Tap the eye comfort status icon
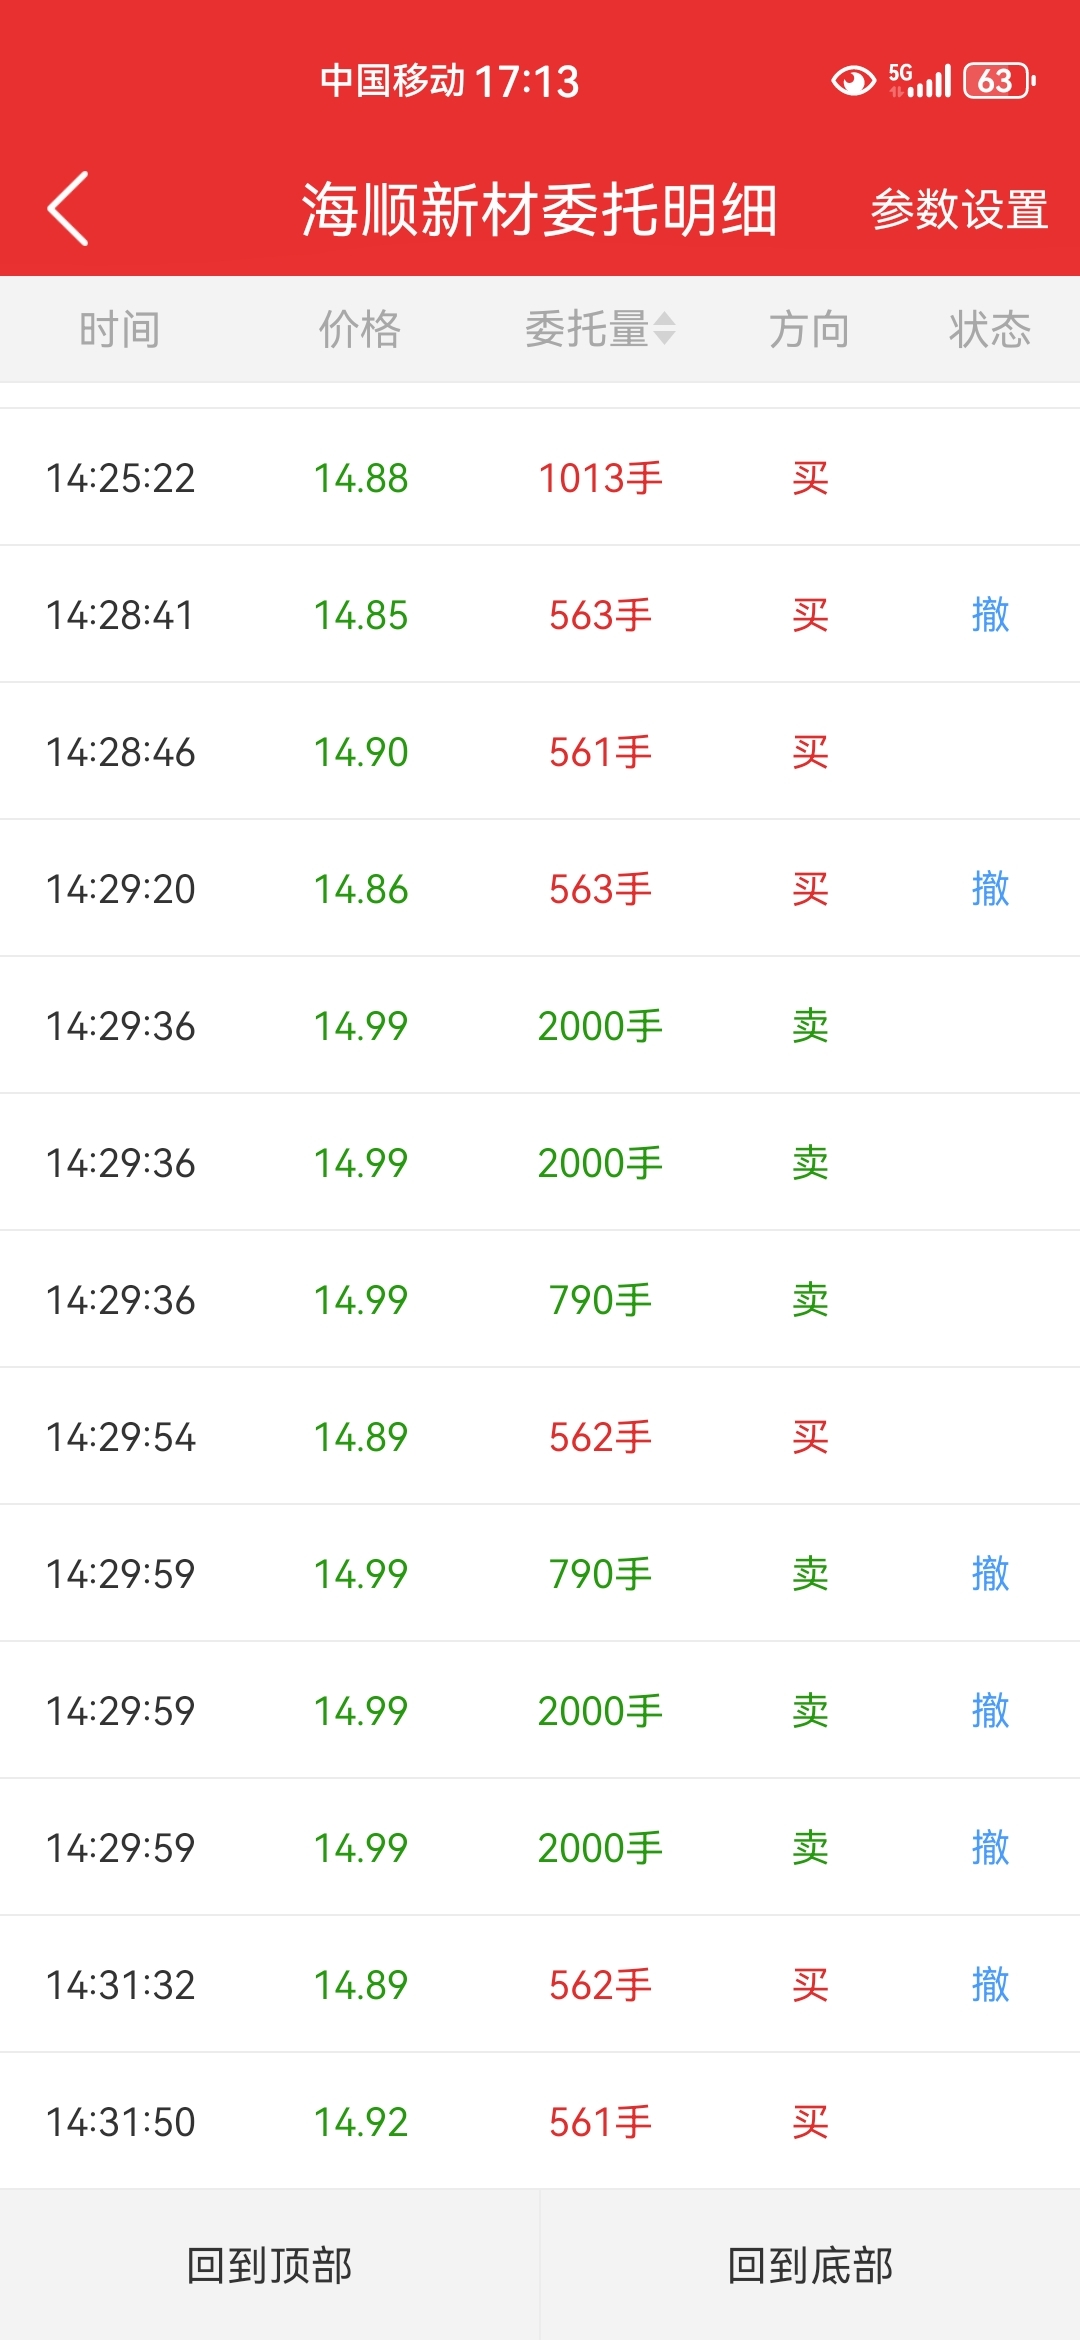This screenshot has width=1080, height=2340. click(853, 81)
